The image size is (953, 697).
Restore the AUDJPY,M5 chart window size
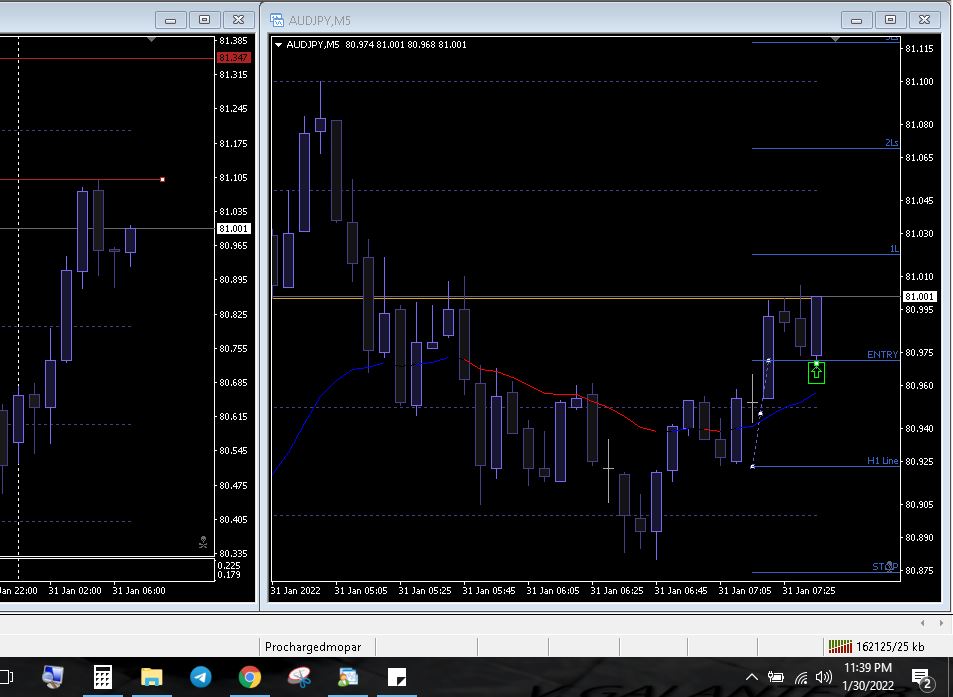pyautogui.click(x=890, y=20)
